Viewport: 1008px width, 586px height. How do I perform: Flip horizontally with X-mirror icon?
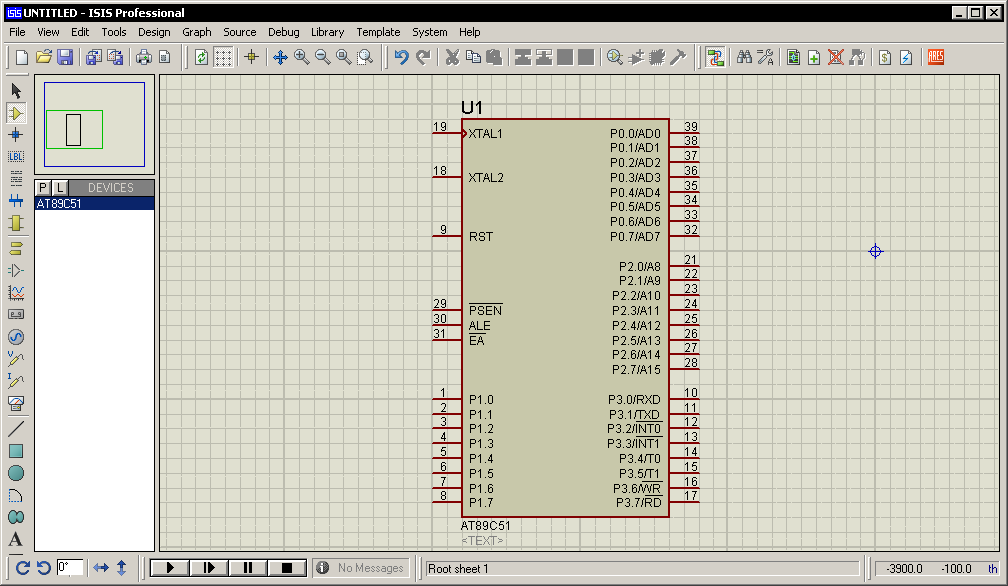pyautogui.click(x=101, y=568)
